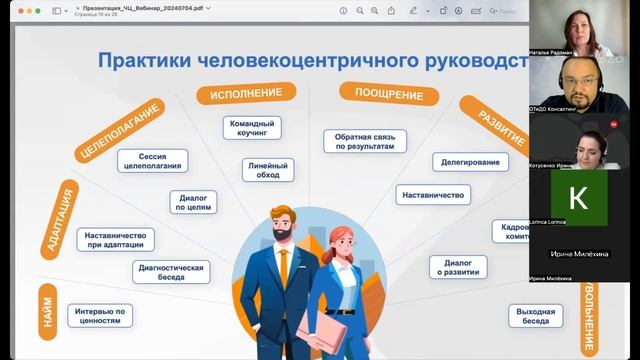The height and width of the screenshot is (360, 640).
Task: Click the 'Линейный обход' box
Action: (x=268, y=170)
